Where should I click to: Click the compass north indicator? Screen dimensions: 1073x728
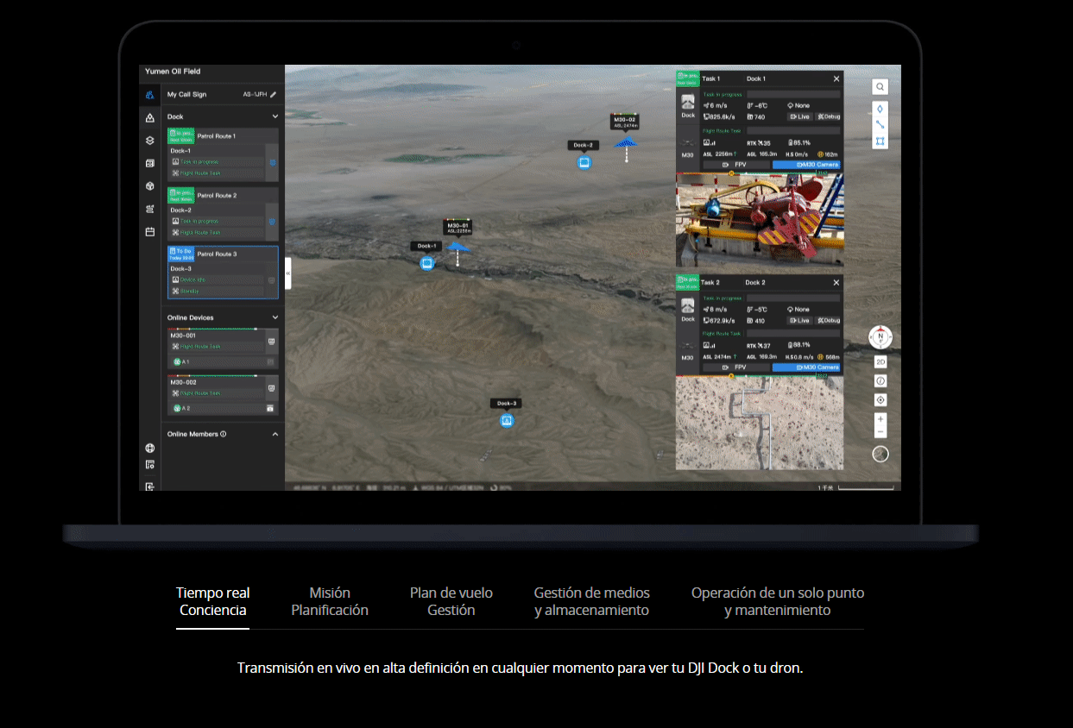point(880,337)
